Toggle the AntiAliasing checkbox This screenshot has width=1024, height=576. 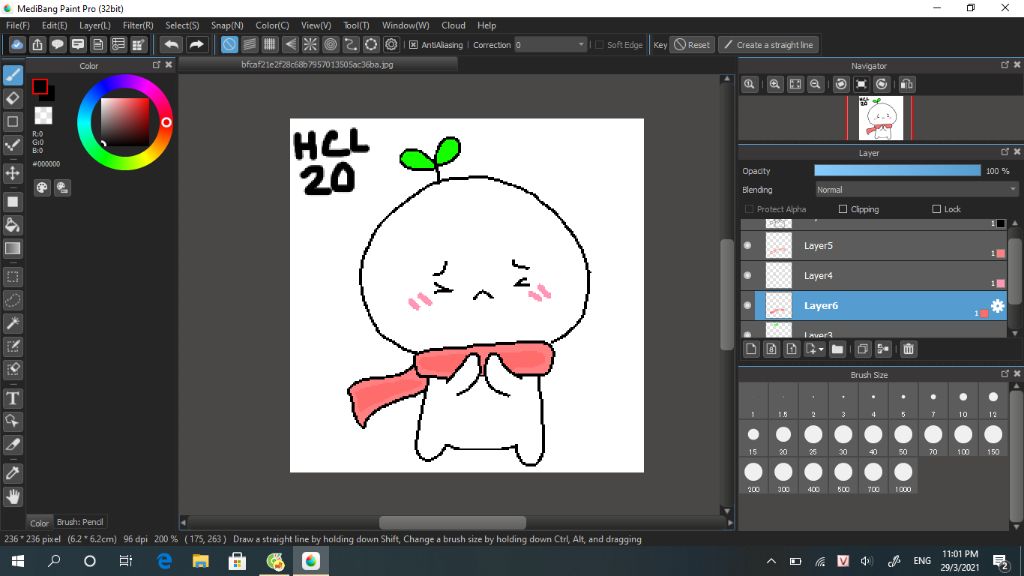(x=413, y=45)
